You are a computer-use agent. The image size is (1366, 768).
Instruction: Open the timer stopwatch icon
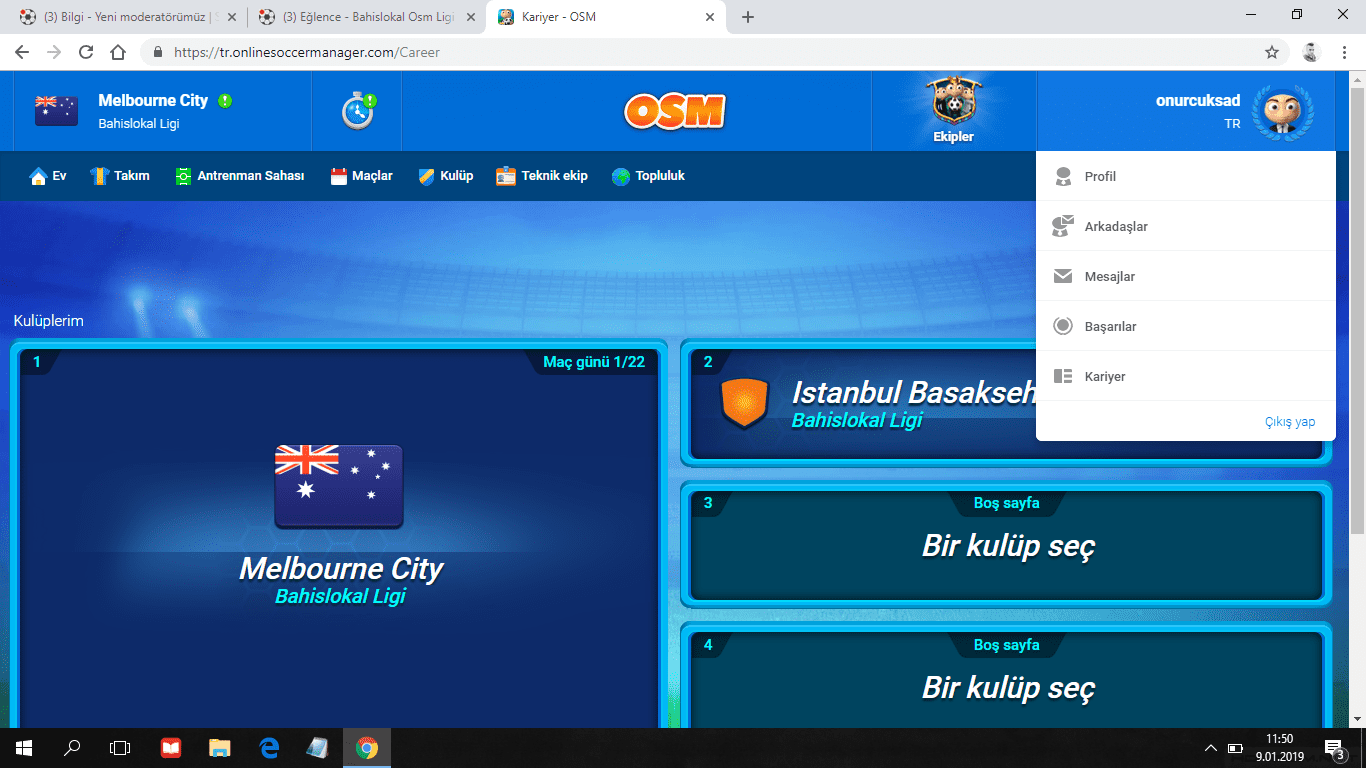coord(358,111)
